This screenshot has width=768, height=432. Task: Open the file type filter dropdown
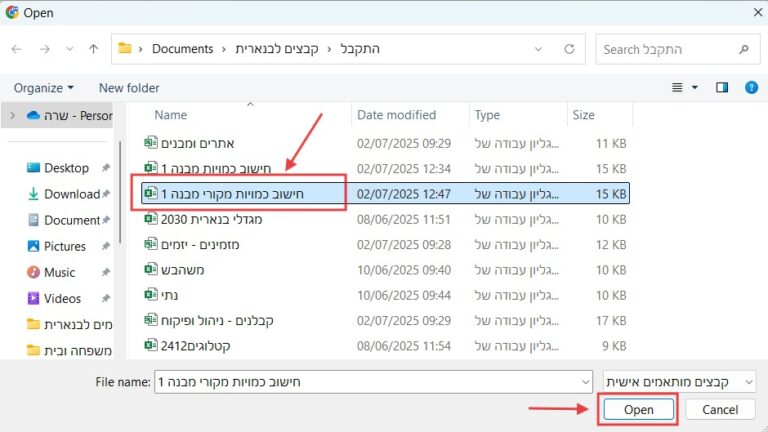680,382
